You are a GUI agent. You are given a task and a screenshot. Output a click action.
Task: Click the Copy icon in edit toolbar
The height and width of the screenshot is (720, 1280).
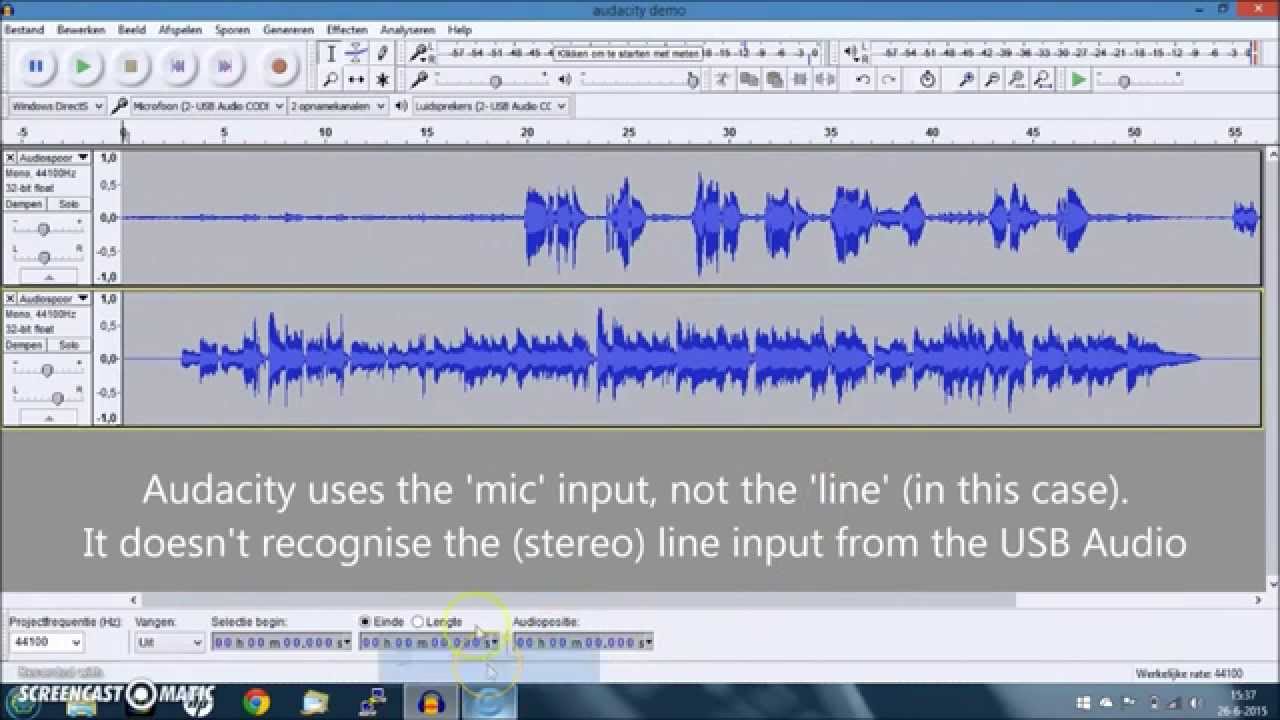click(x=748, y=80)
